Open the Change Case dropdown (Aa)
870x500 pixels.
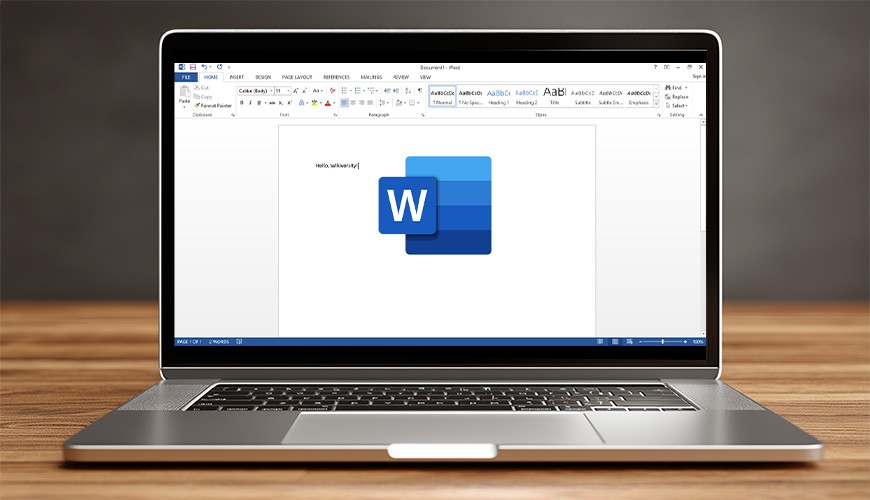(x=317, y=90)
